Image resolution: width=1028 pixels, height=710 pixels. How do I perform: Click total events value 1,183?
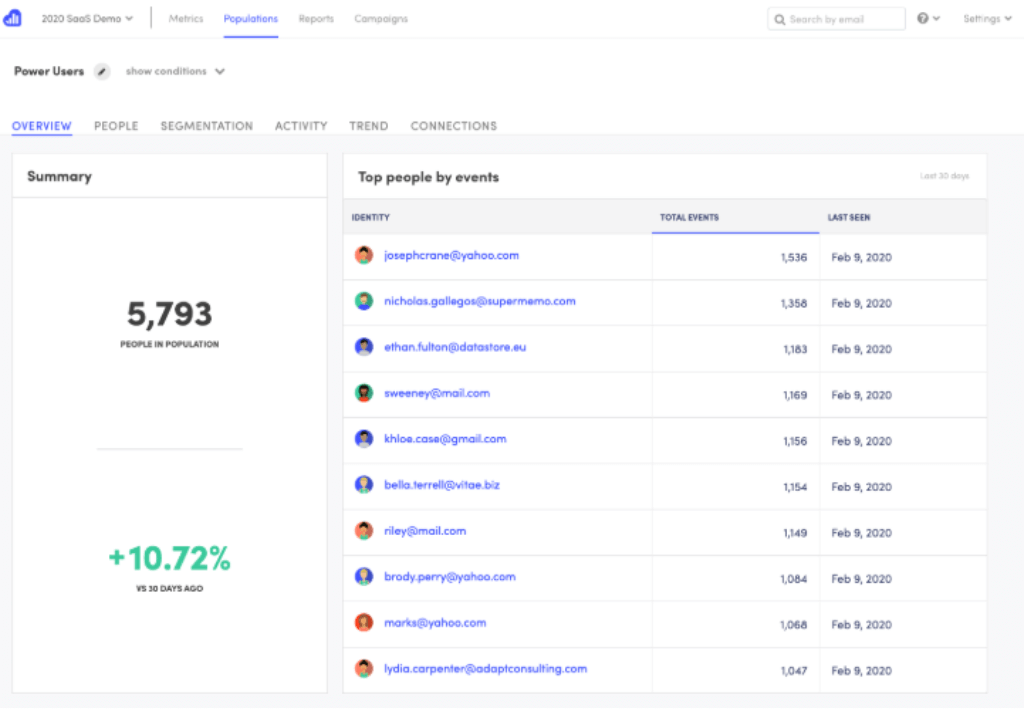coord(795,349)
